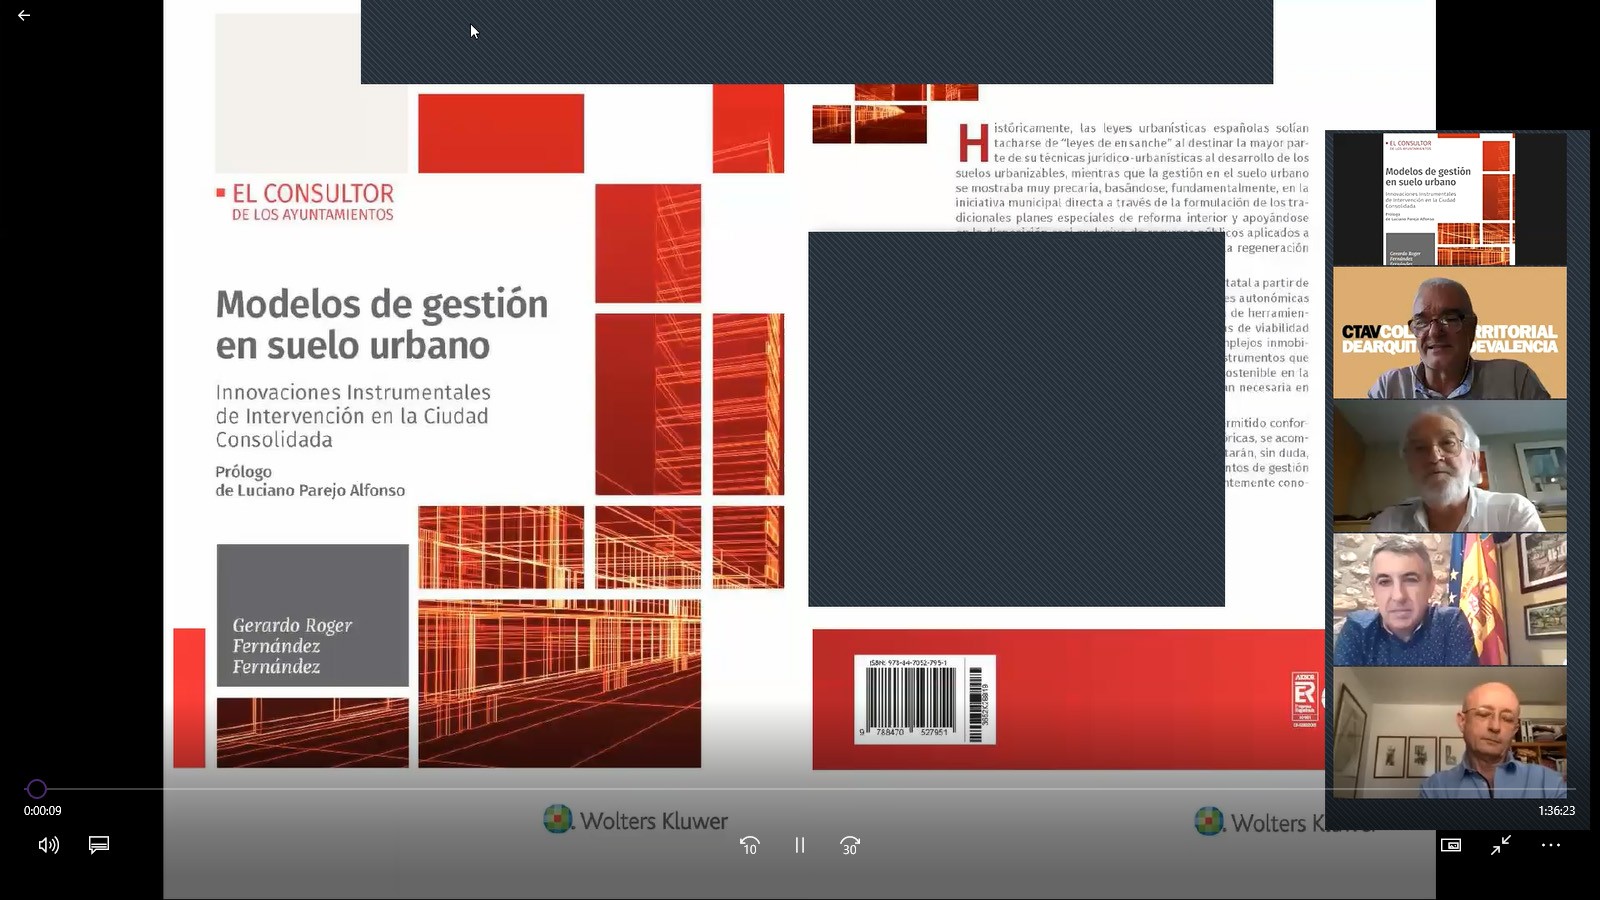Click the "Modelos de gestión en suelo urbano" title
The height and width of the screenshot is (900, 1600).
point(382,324)
